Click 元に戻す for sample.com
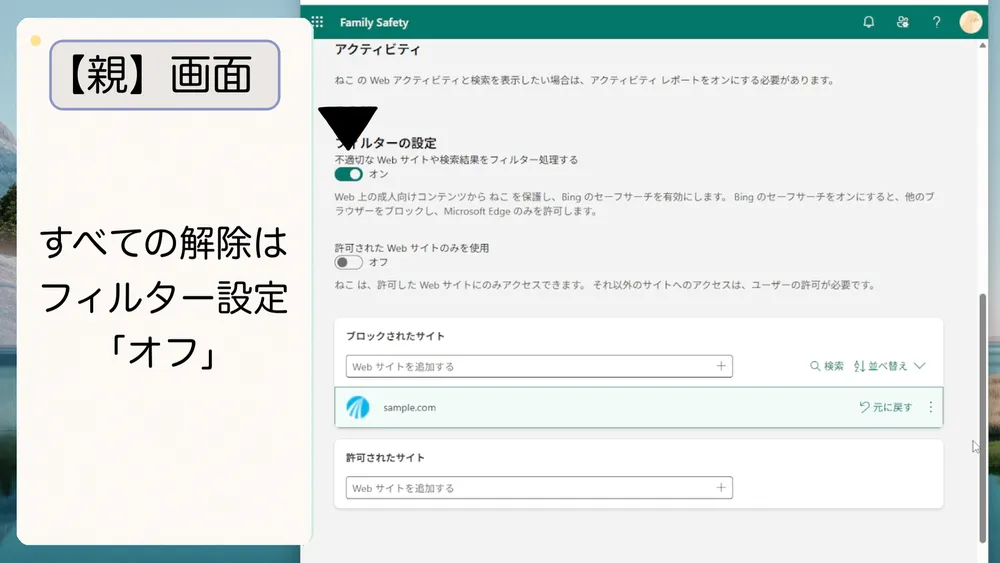The image size is (1000, 563). click(x=885, y=407)
